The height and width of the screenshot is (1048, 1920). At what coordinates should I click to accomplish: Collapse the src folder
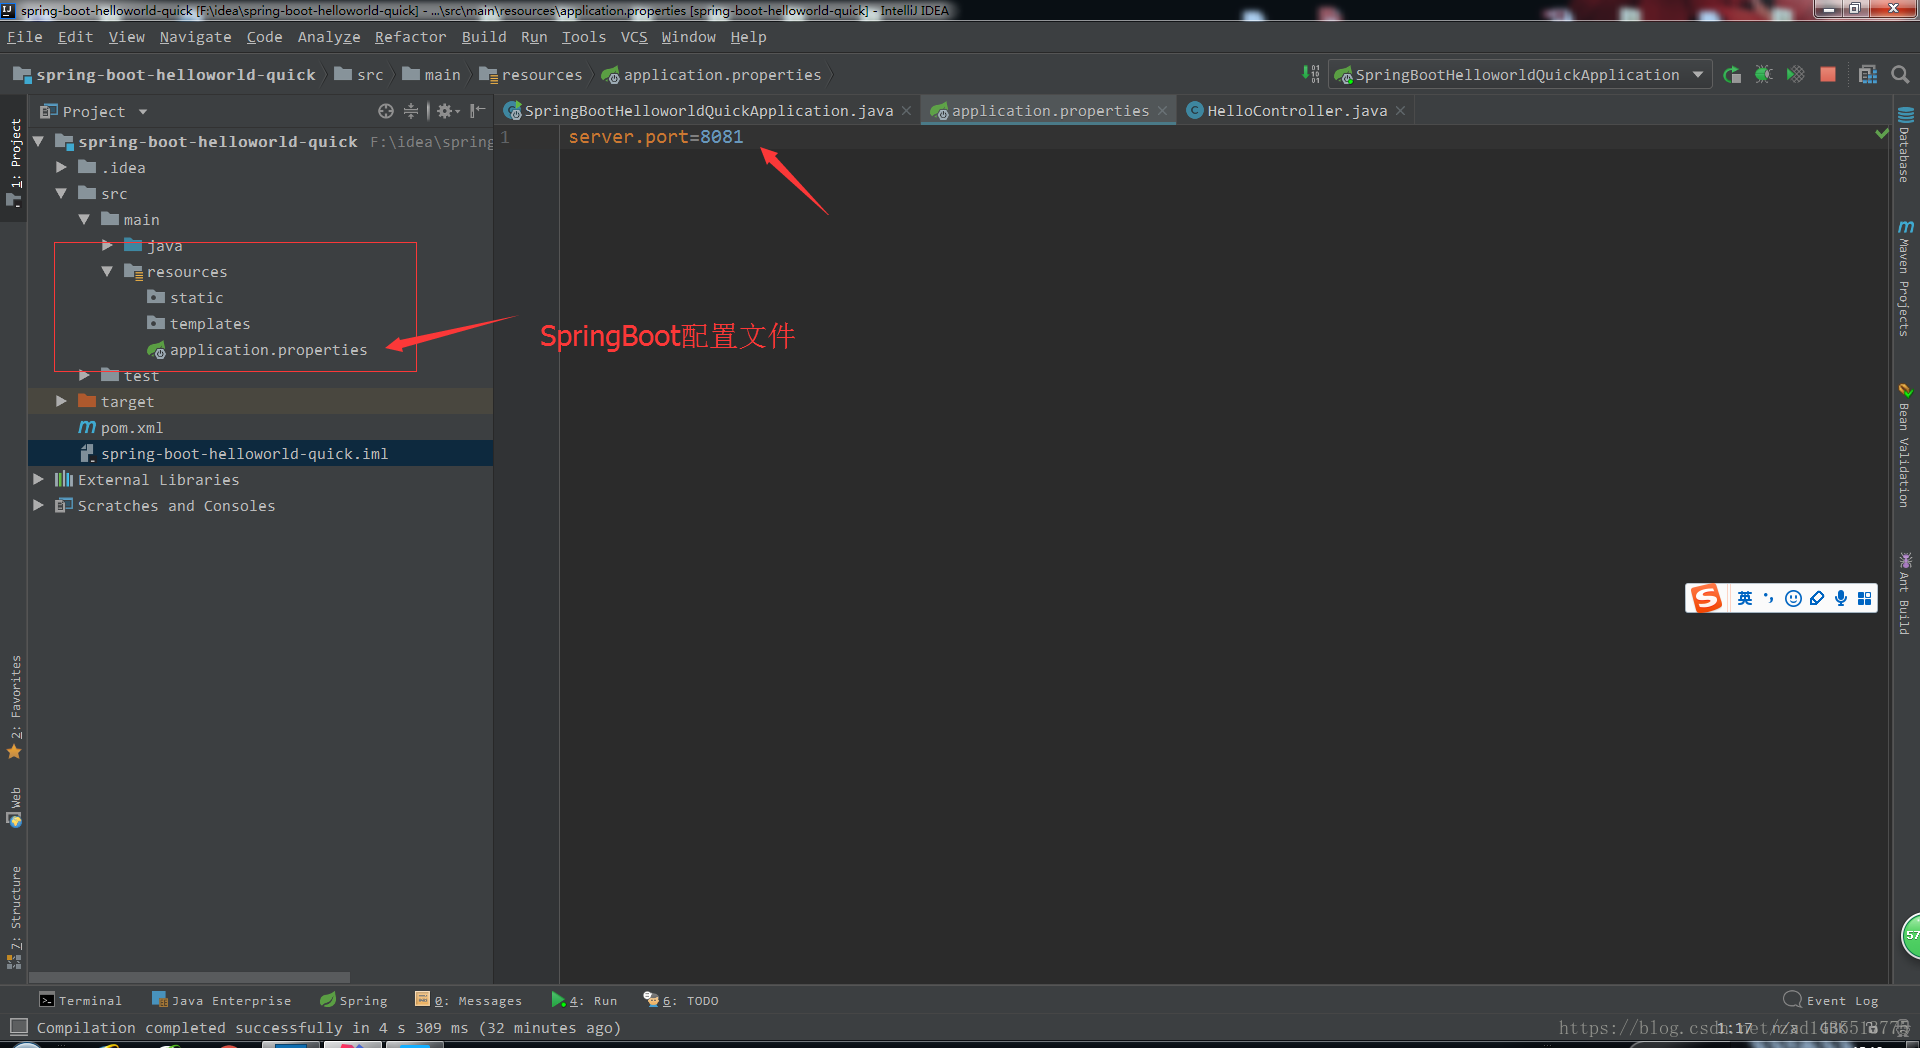point(61,193)
